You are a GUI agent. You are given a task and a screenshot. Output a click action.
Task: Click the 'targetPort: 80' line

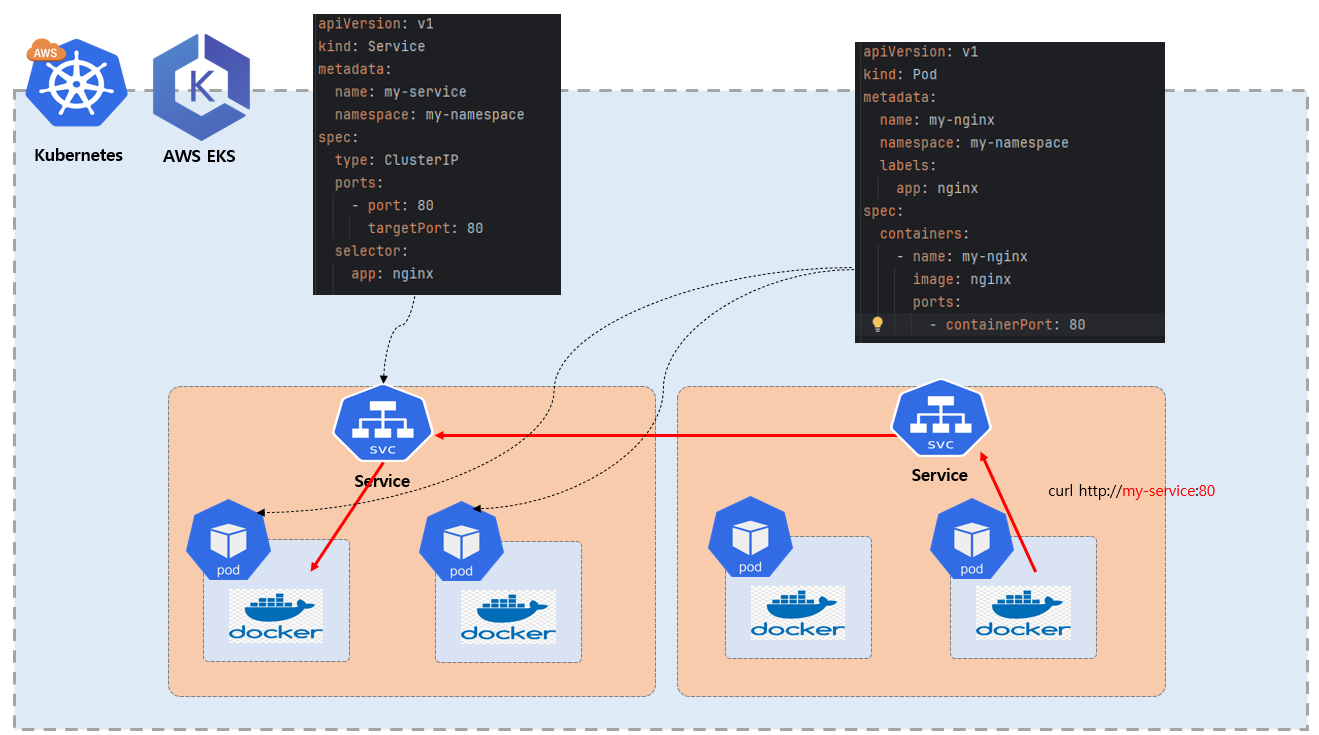click(426, 228)
